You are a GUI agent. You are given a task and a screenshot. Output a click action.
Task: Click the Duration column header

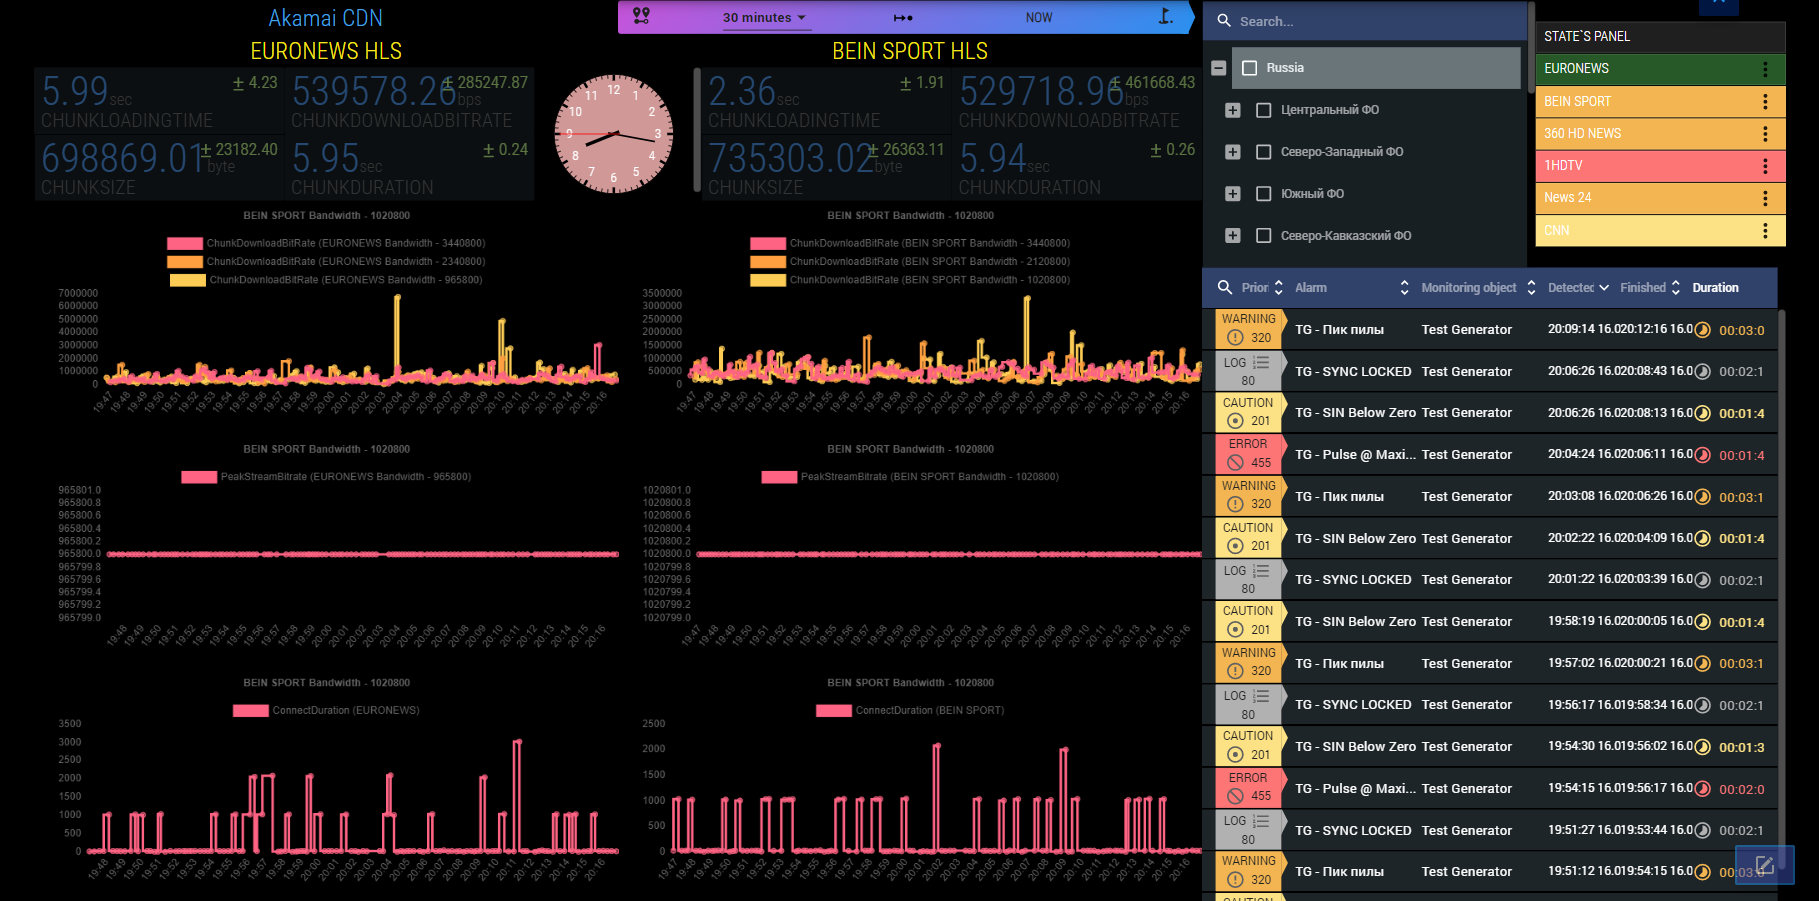click(1715, 288)
